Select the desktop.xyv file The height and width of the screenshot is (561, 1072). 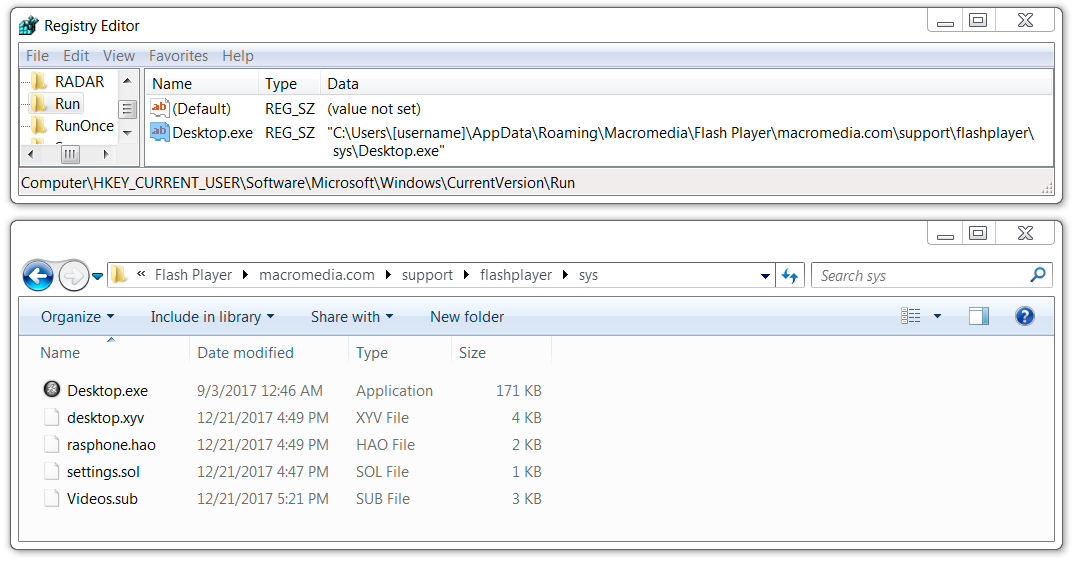(105, 418)
